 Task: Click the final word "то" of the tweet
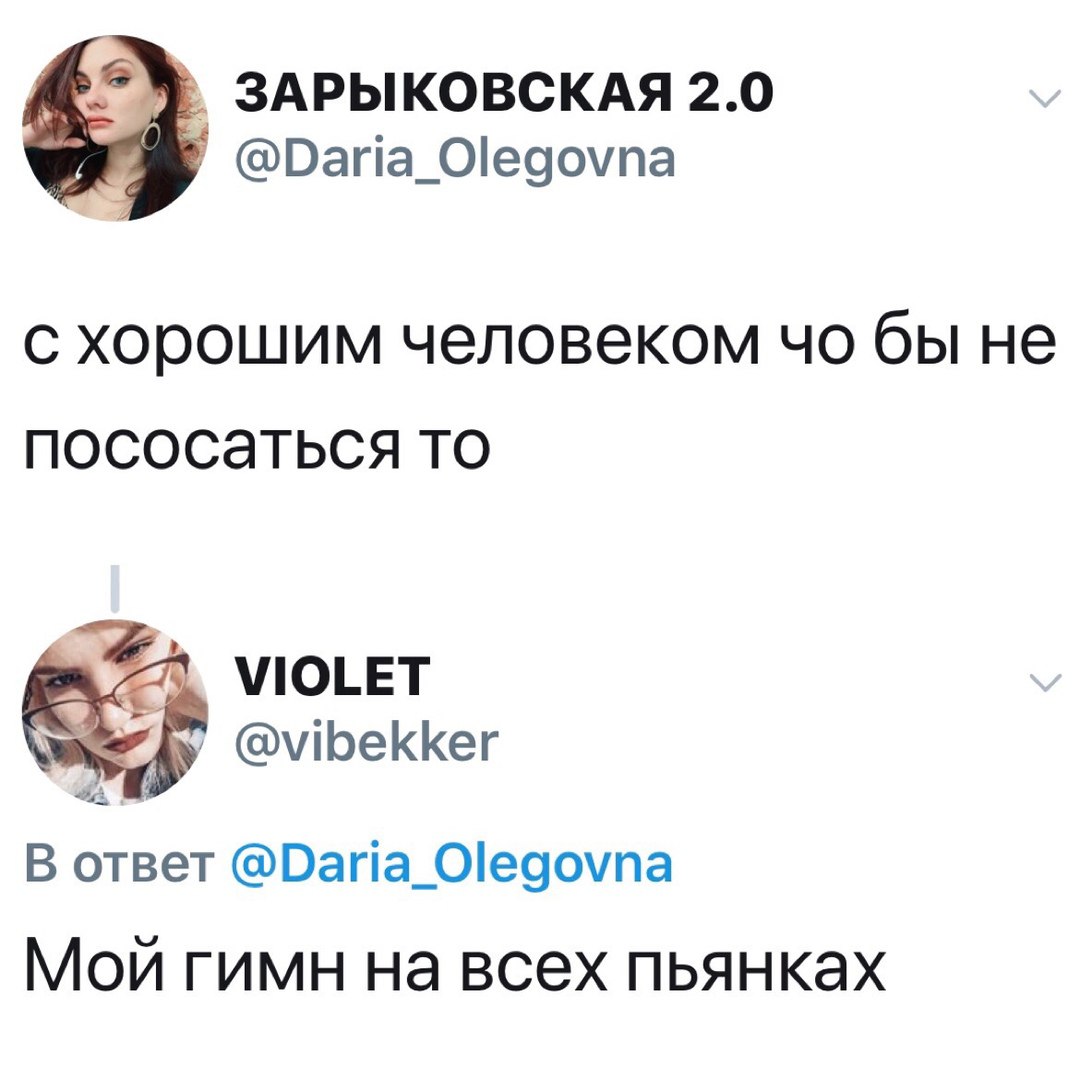tap(455, 448)
